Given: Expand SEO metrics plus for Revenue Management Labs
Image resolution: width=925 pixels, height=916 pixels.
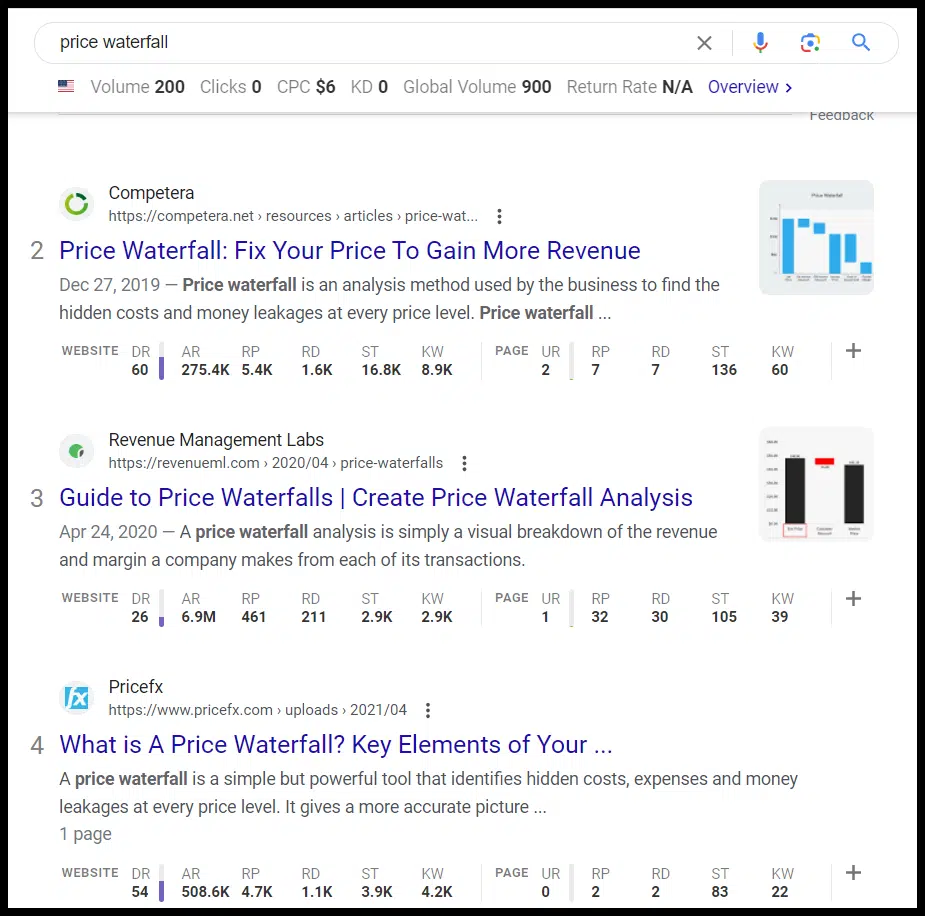Looking at the screenshot, I should 853,598.
